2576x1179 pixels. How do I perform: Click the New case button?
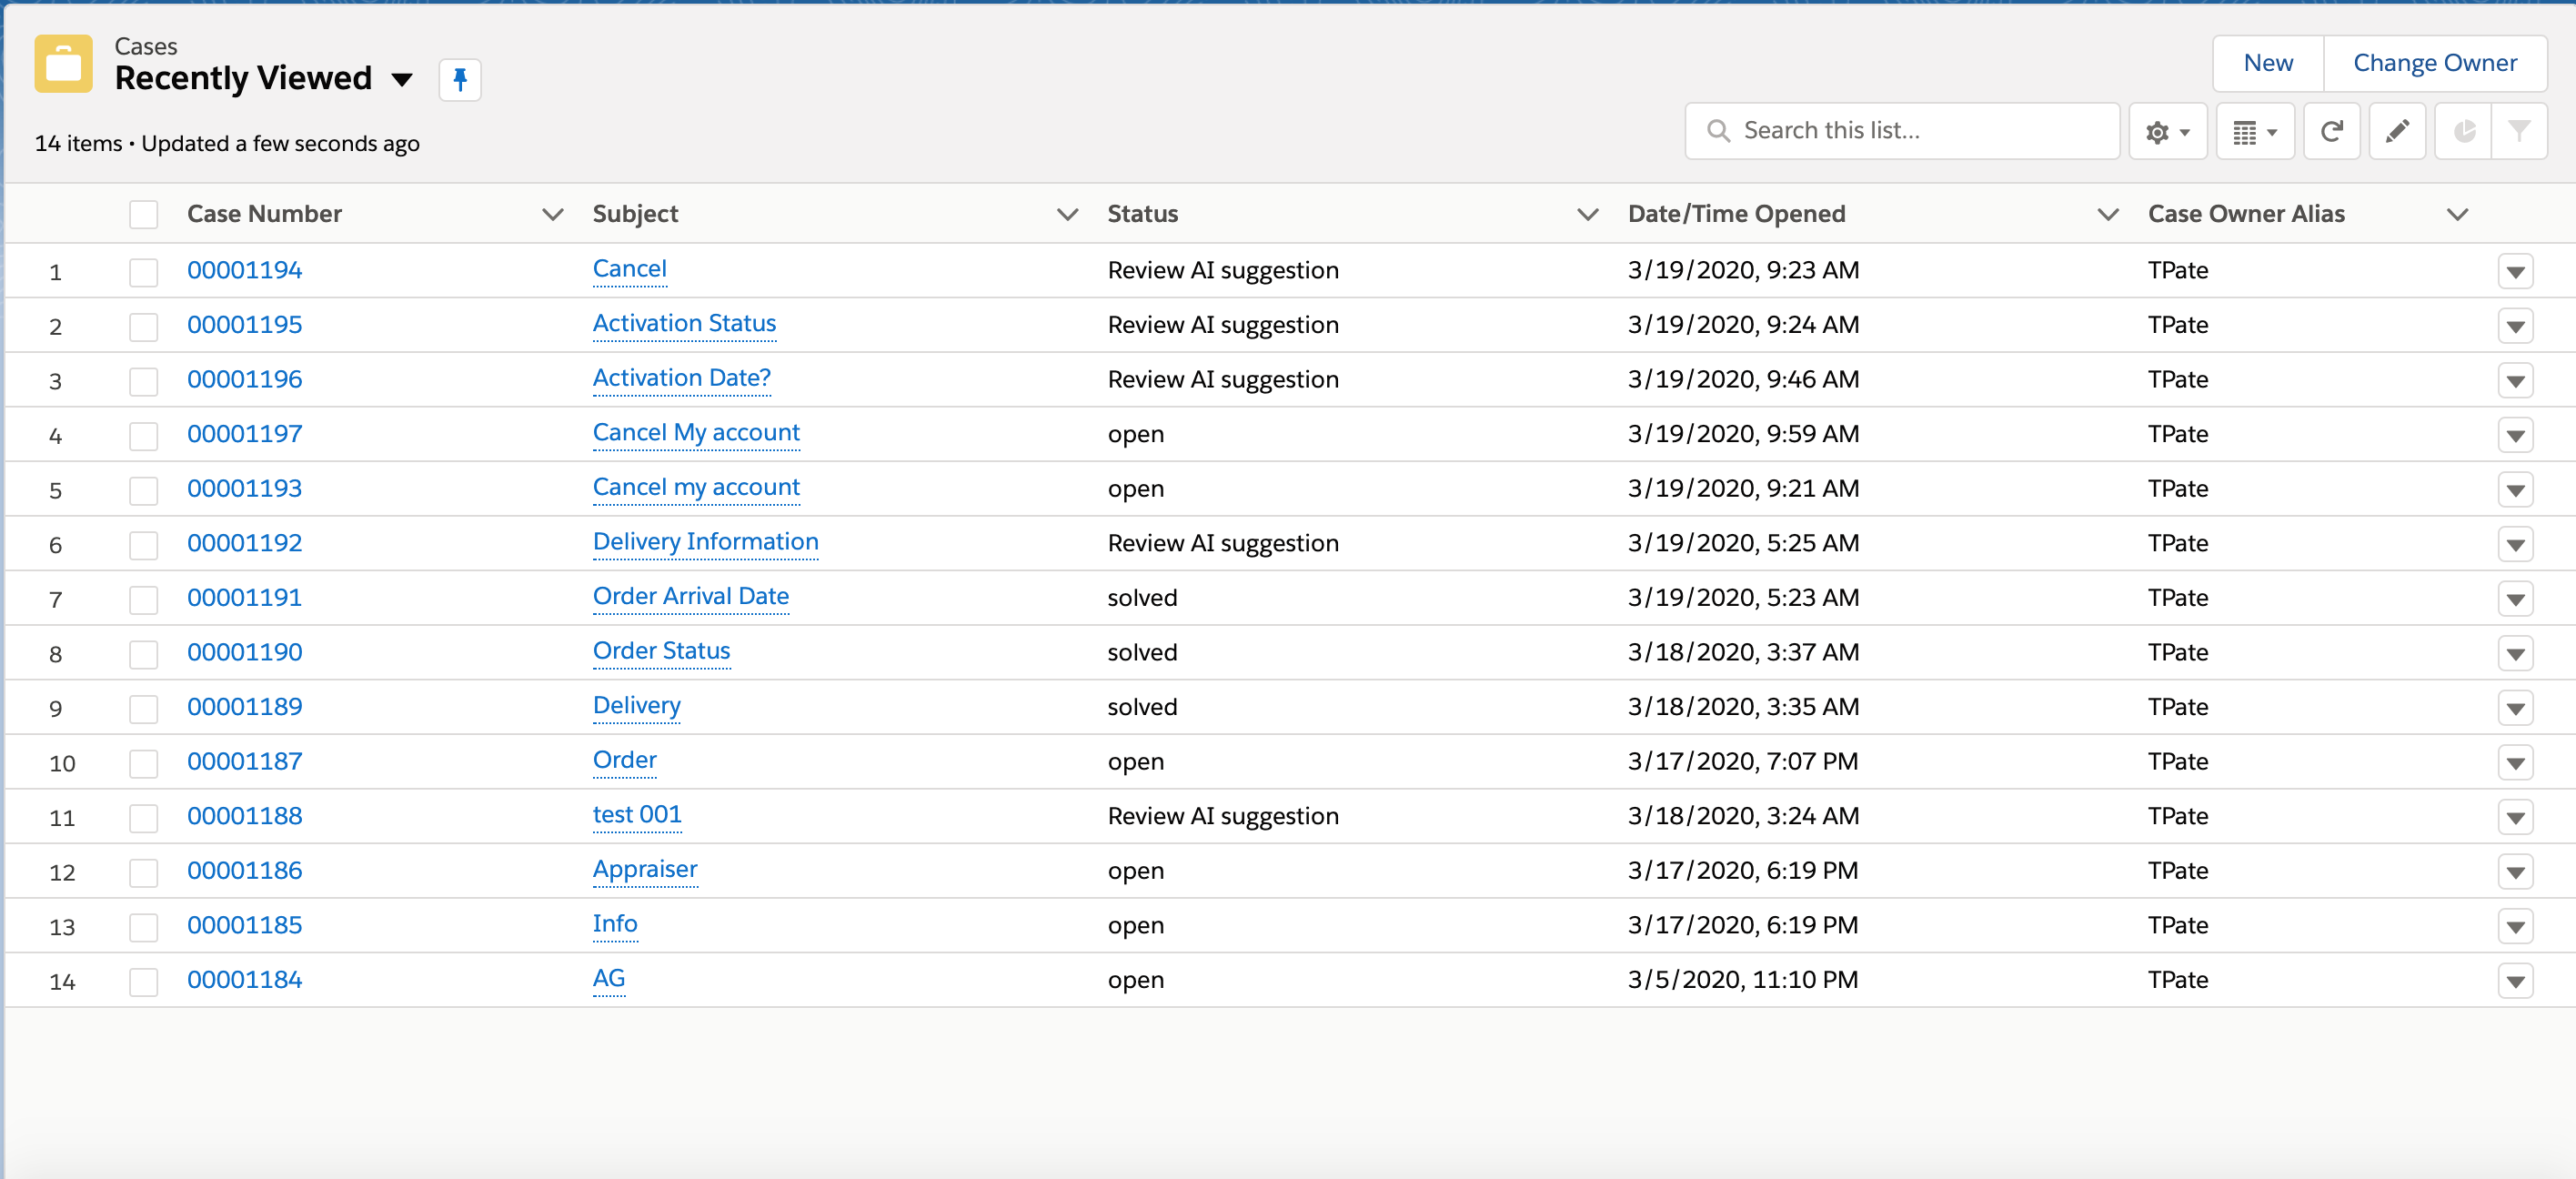coord(2267,63)
